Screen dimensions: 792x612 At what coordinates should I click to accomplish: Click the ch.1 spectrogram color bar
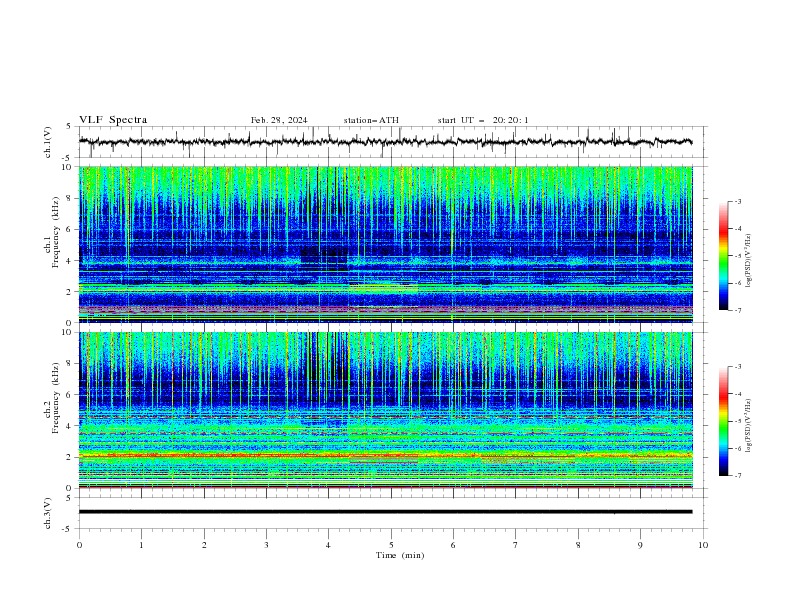[x=723, y=256]
